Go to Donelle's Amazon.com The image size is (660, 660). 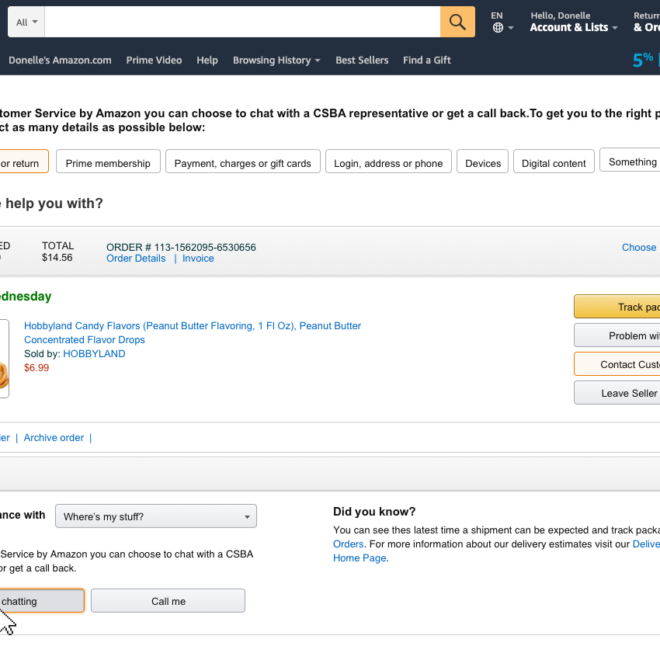[60, 60]
